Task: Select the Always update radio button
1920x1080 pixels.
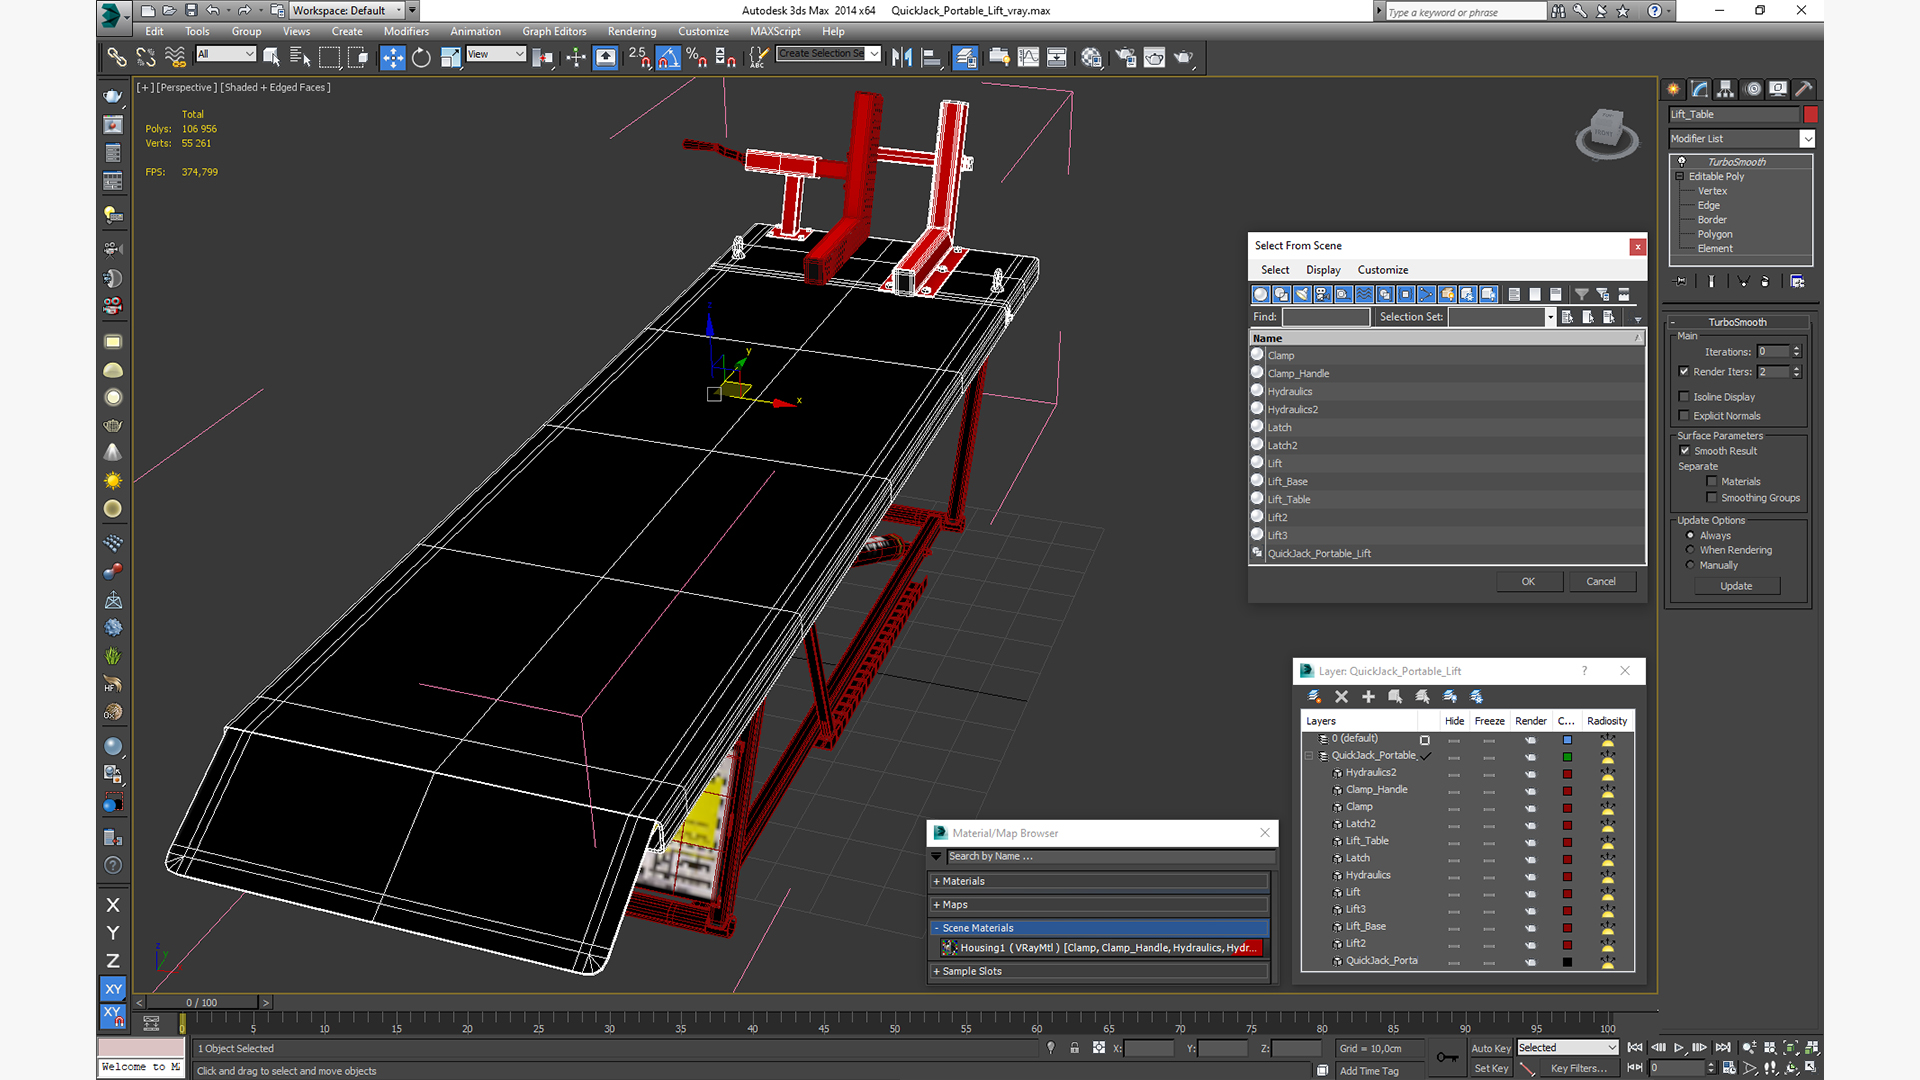Action: pos(1690,536)
